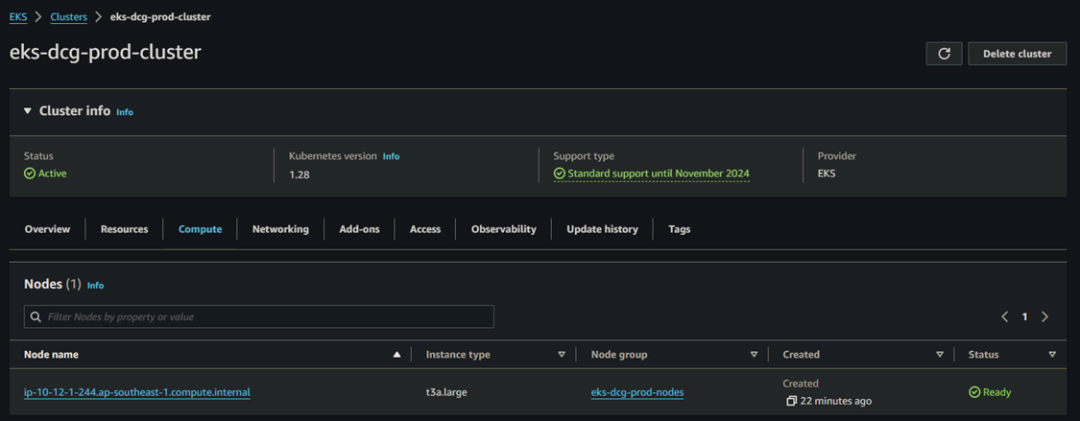Open the Add-ons tab

click(x=359, y=229)
